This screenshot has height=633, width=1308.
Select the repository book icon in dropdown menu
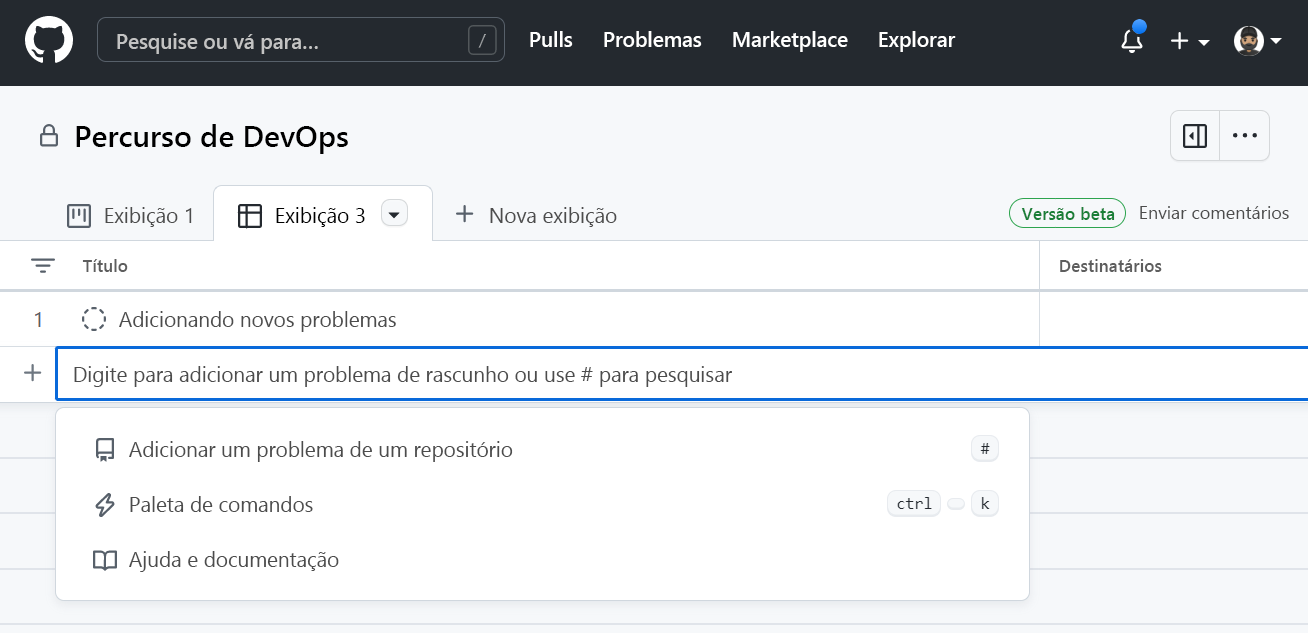tap(104, 449)
